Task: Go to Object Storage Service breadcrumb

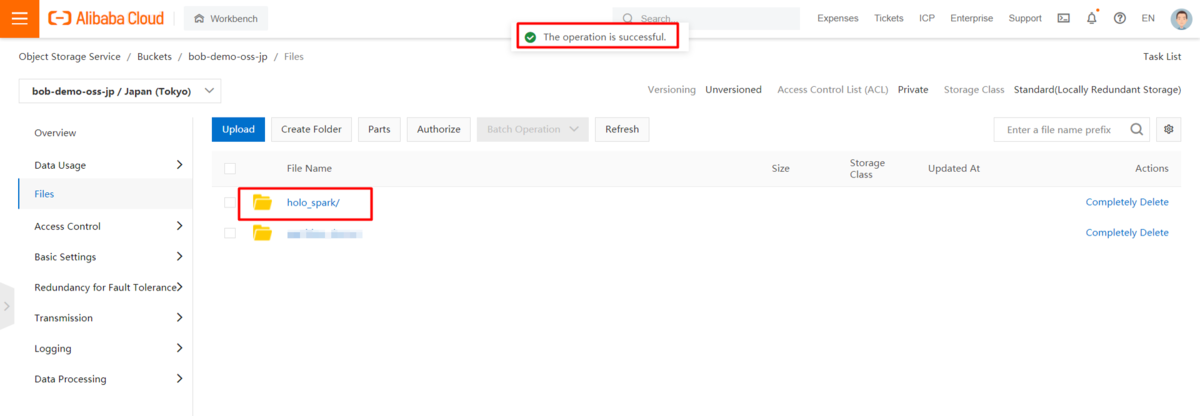Action: (x=70, y=57)
